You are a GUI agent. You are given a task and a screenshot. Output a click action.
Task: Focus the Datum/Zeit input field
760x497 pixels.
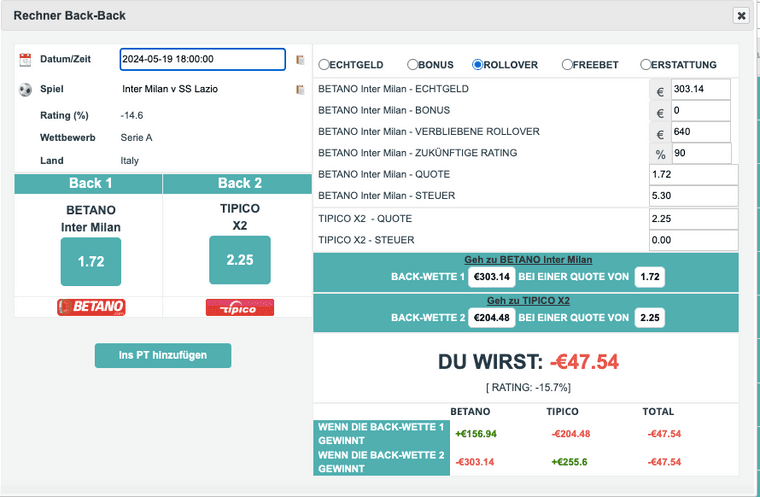click(x=202, y=59)
